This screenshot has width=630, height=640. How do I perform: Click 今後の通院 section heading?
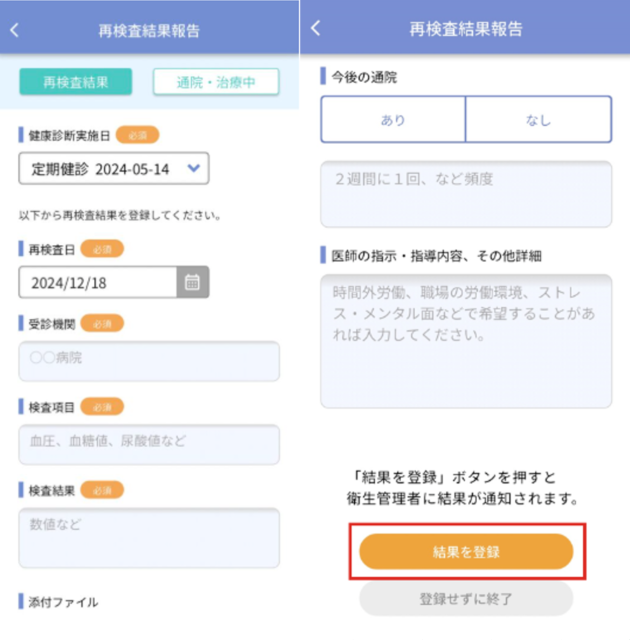pyautogui.click(x=364, y=77)
